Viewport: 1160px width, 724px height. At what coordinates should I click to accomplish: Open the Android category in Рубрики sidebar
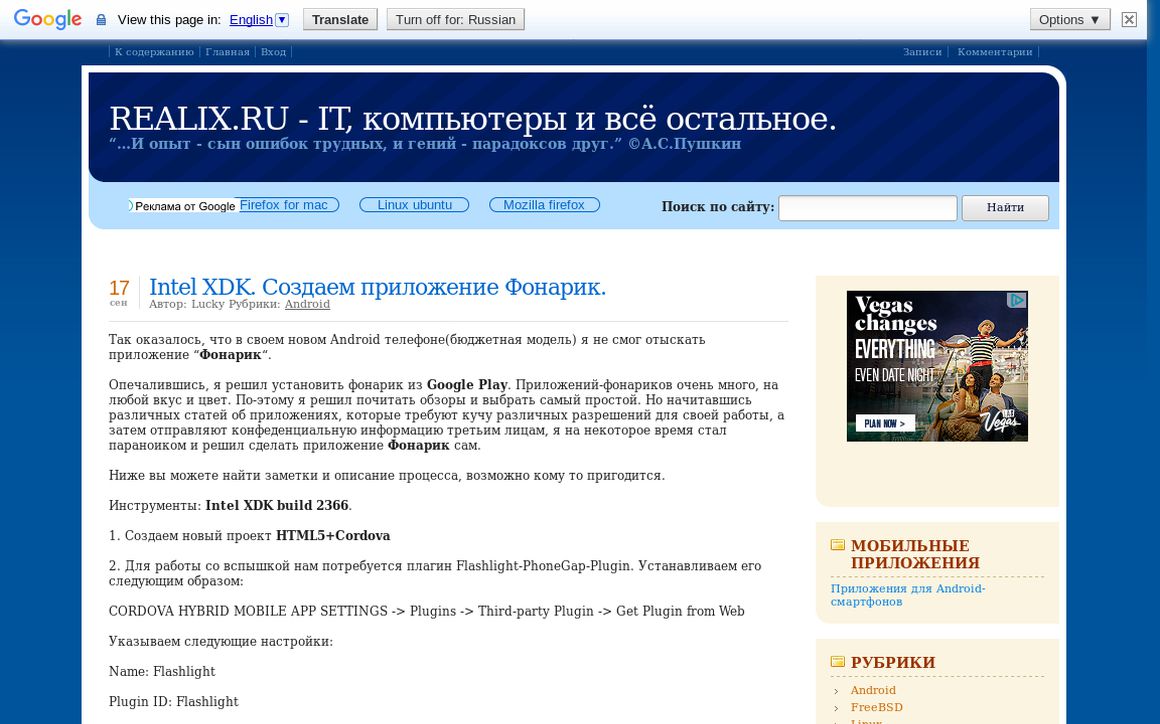[x=873, y=690]
